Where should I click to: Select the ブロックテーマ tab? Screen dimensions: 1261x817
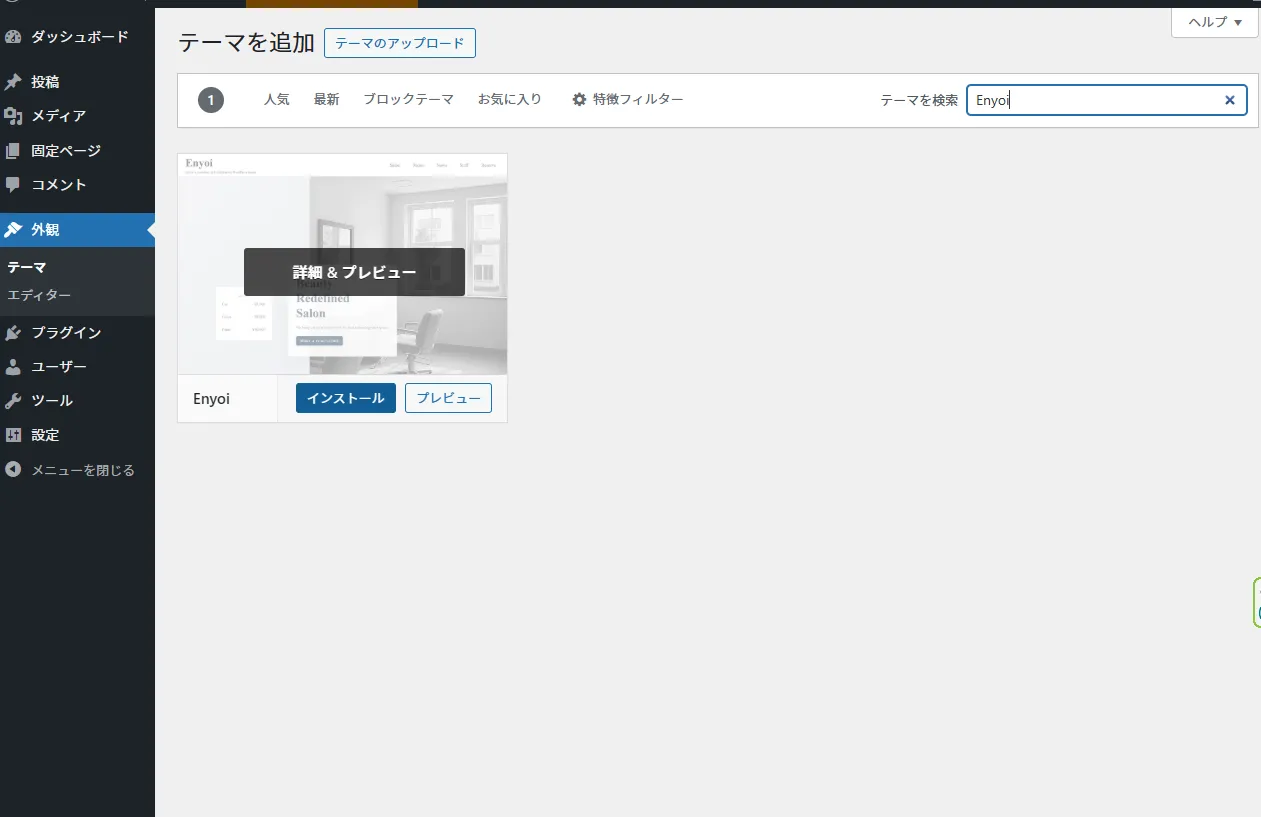tap(408, 100)
